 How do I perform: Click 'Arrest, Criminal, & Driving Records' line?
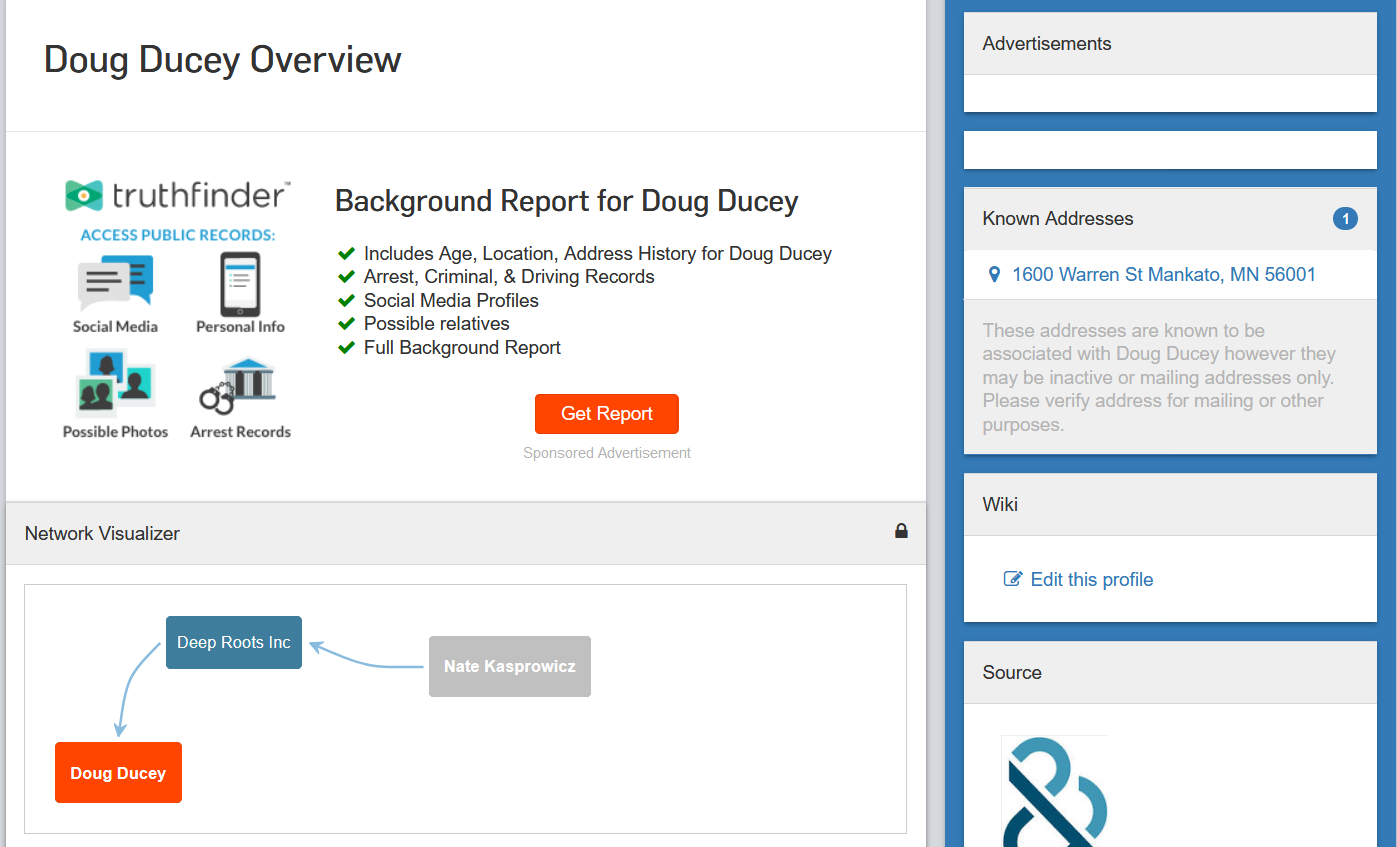(x=509, y=277)
